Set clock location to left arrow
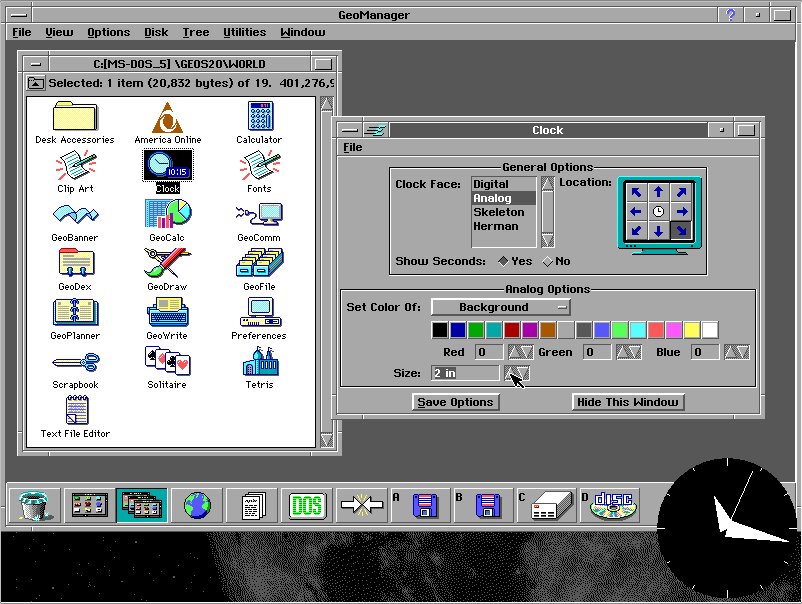The height and width of the screenshot is (604, 802). 636,211
